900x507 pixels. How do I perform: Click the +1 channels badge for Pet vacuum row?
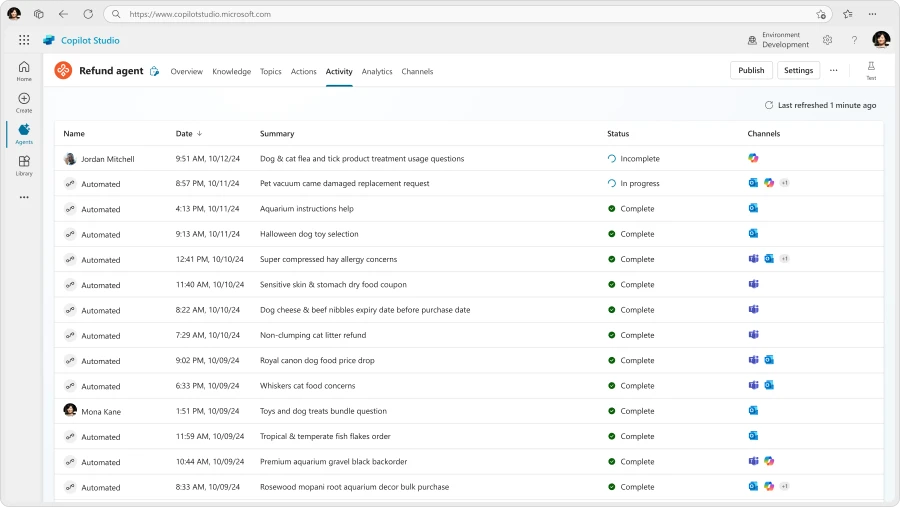click(x=785, y=183)
